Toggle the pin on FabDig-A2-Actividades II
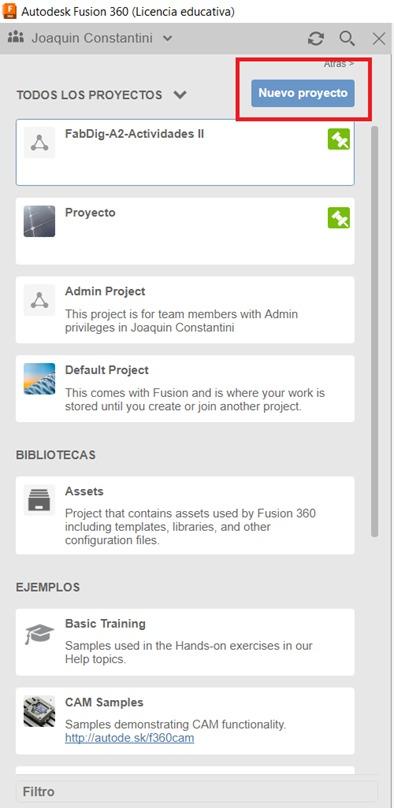This screenshot has height=808, width=394. (339, 140)
